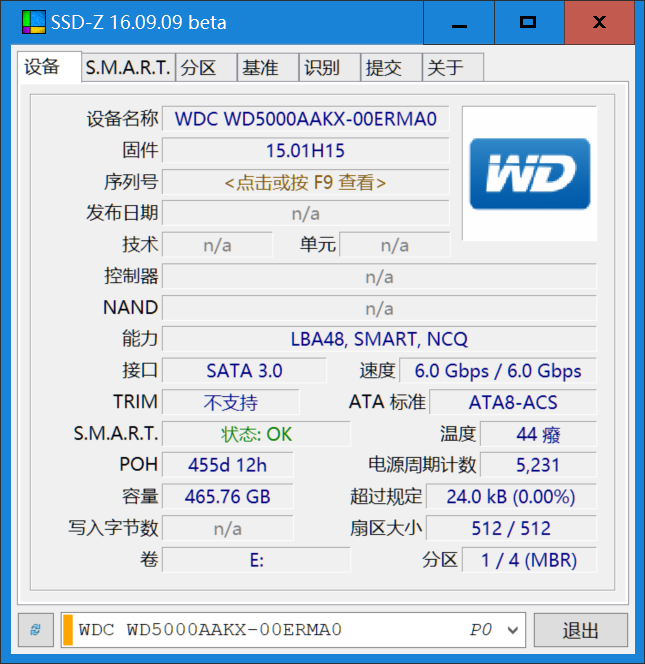Click the orange drive indicator in the drive selector

(x=68, y=630)
